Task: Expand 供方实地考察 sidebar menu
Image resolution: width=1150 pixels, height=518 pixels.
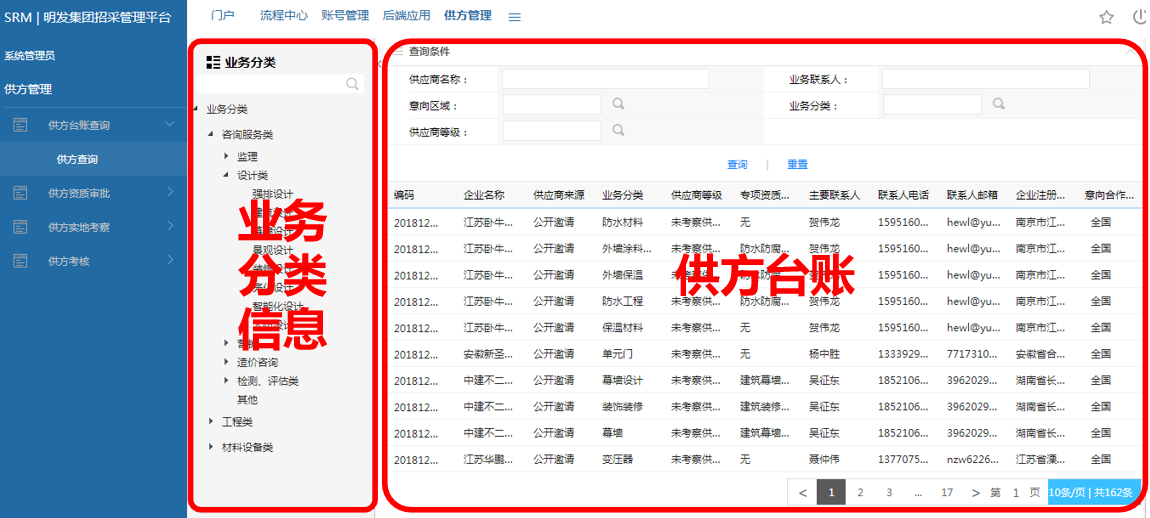Action: tap(170, 227)
